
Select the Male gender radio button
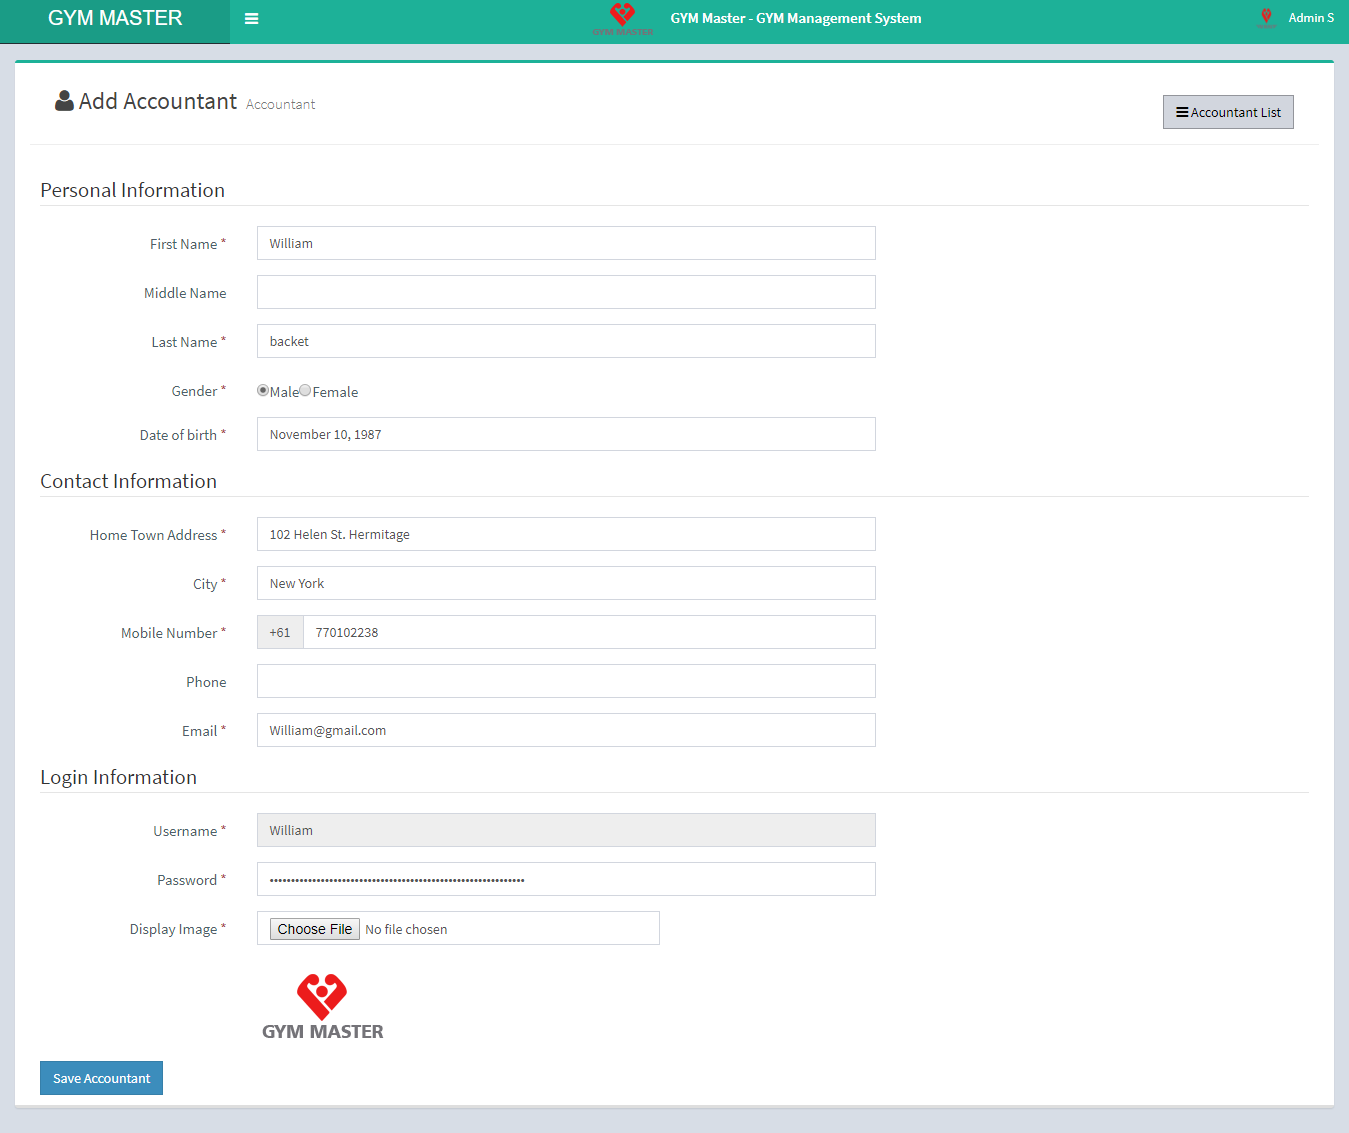click(x=263, y=391)
